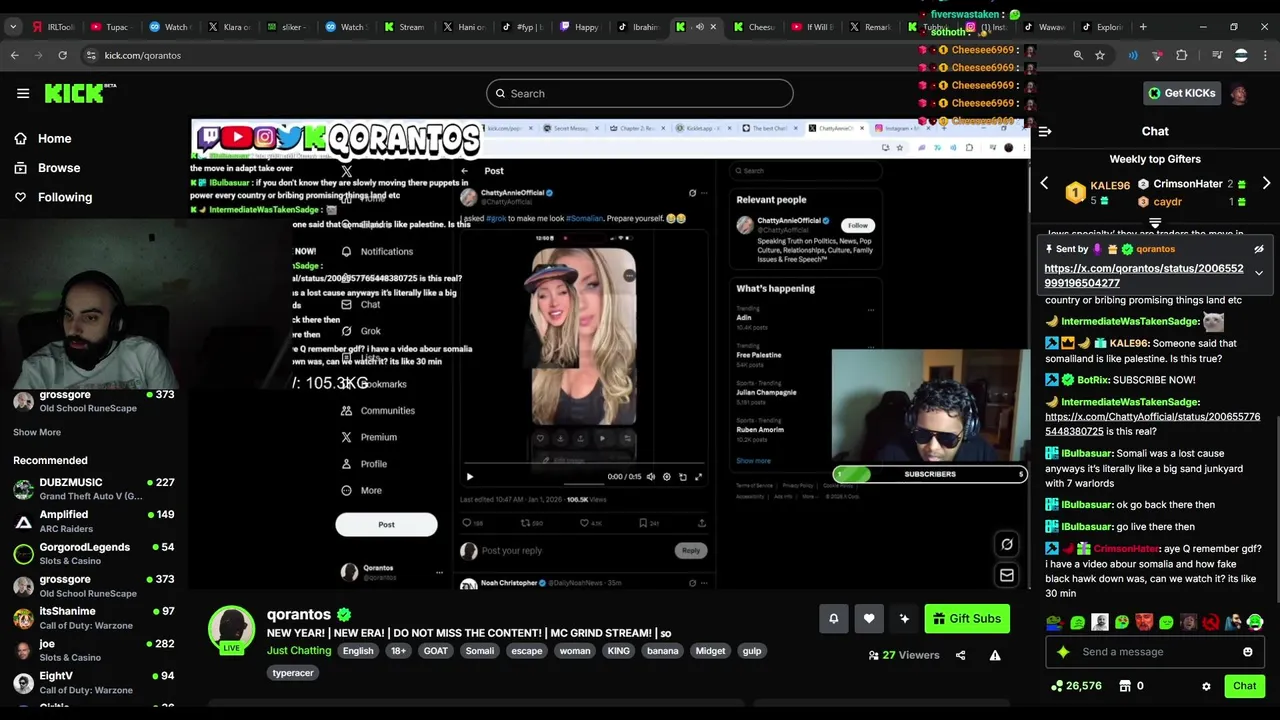Screen dimensions: 1280x720
Task: Click the crossed-circle icon beside player
Action: [x=1007, y=545]
